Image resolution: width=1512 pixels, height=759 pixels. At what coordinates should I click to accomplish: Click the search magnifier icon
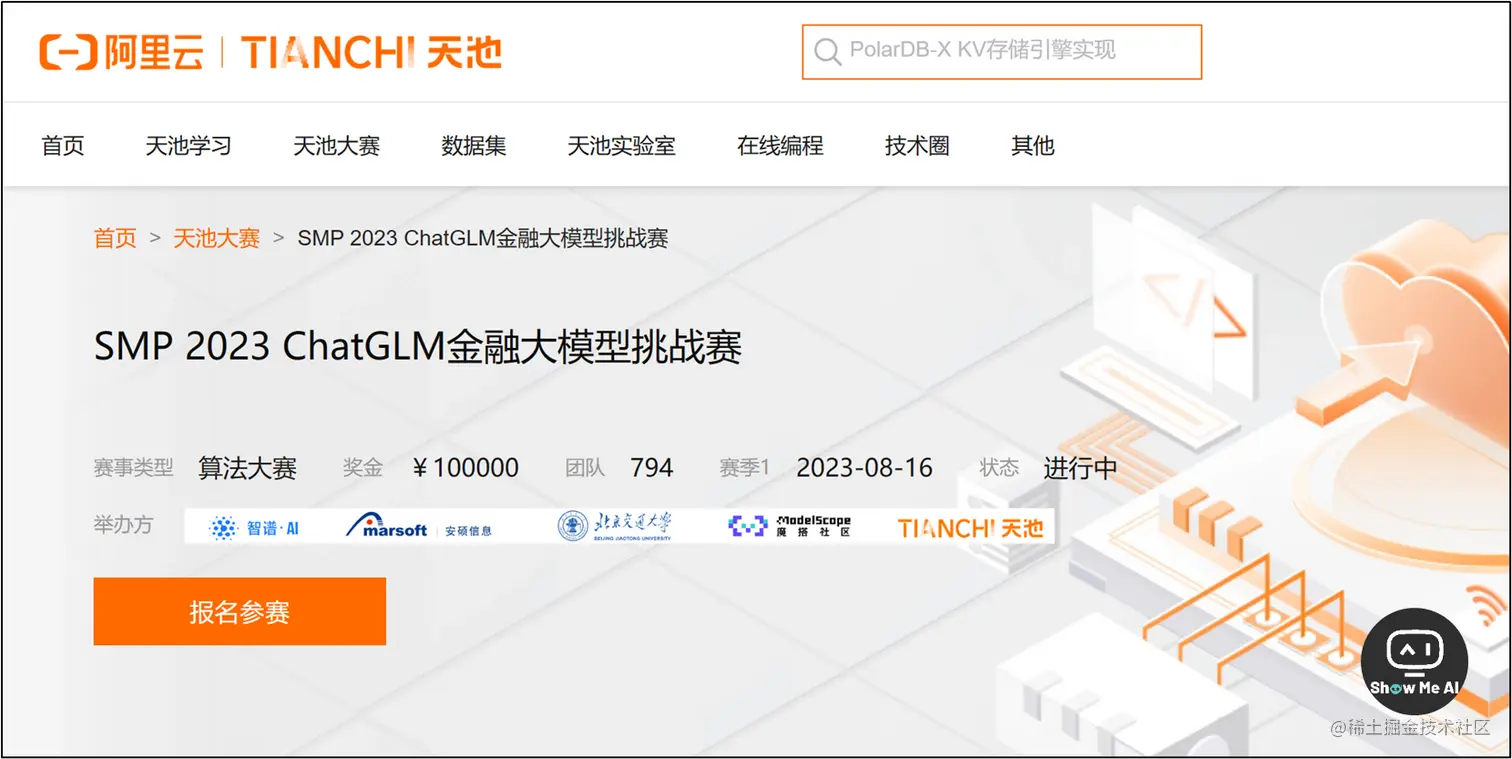[827, 51]
